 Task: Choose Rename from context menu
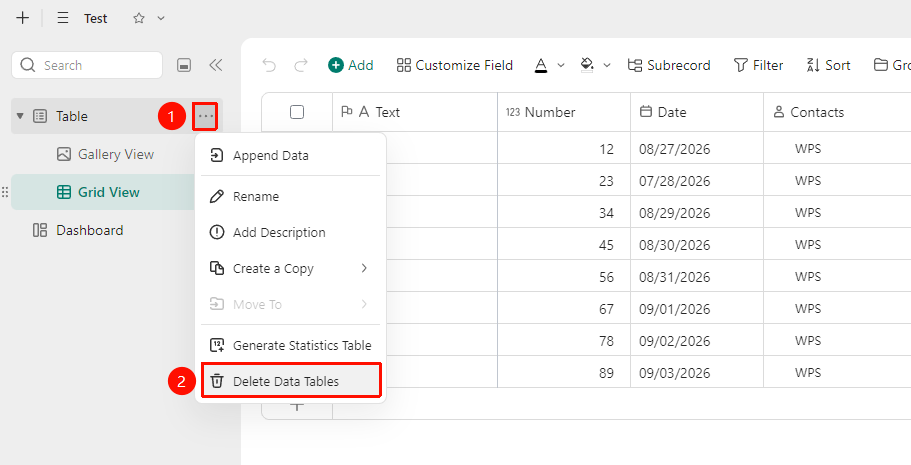click(290, 196)
